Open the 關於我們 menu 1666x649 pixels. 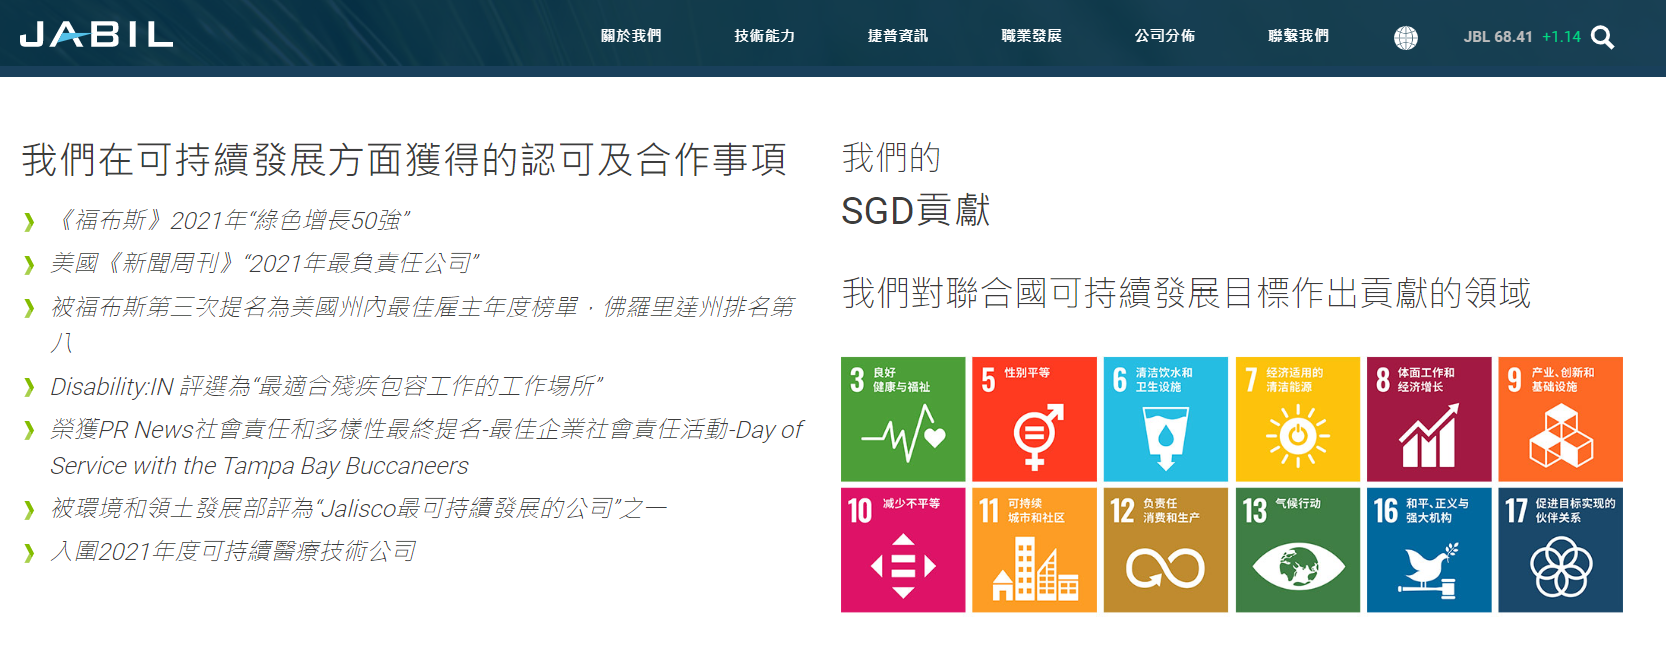point(631,36)
